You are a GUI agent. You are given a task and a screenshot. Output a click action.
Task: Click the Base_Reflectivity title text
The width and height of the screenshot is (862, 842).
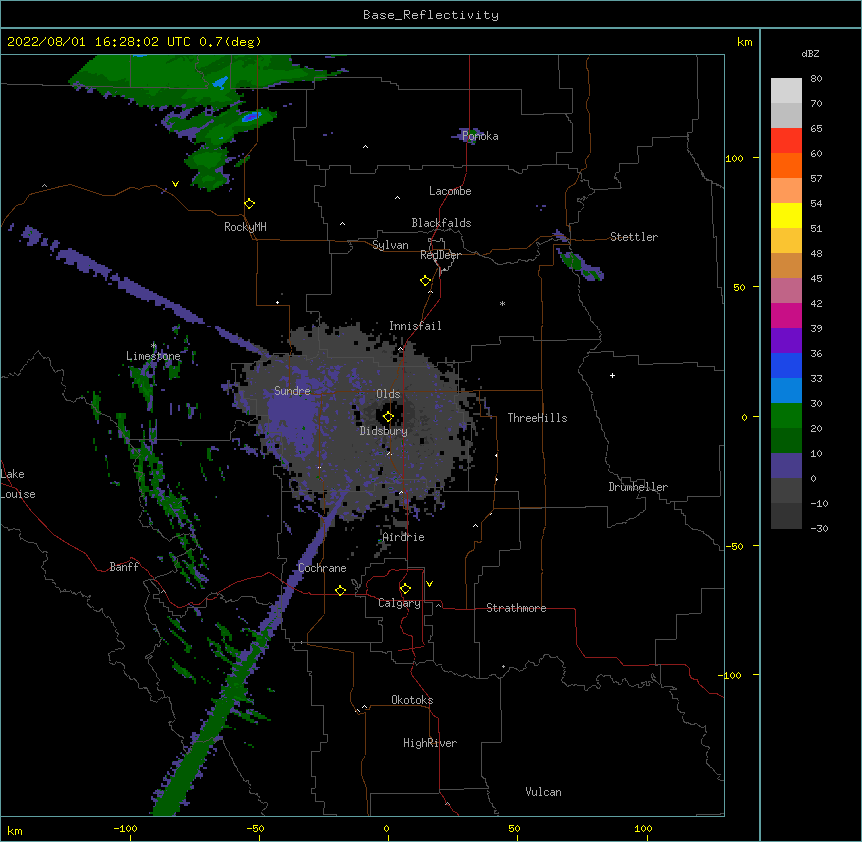point(431,15)
